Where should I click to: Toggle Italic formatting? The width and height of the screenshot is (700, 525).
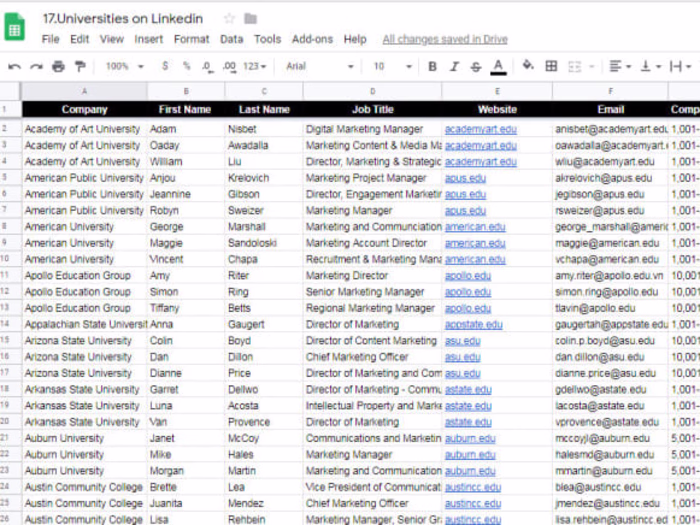pos(454,67)
